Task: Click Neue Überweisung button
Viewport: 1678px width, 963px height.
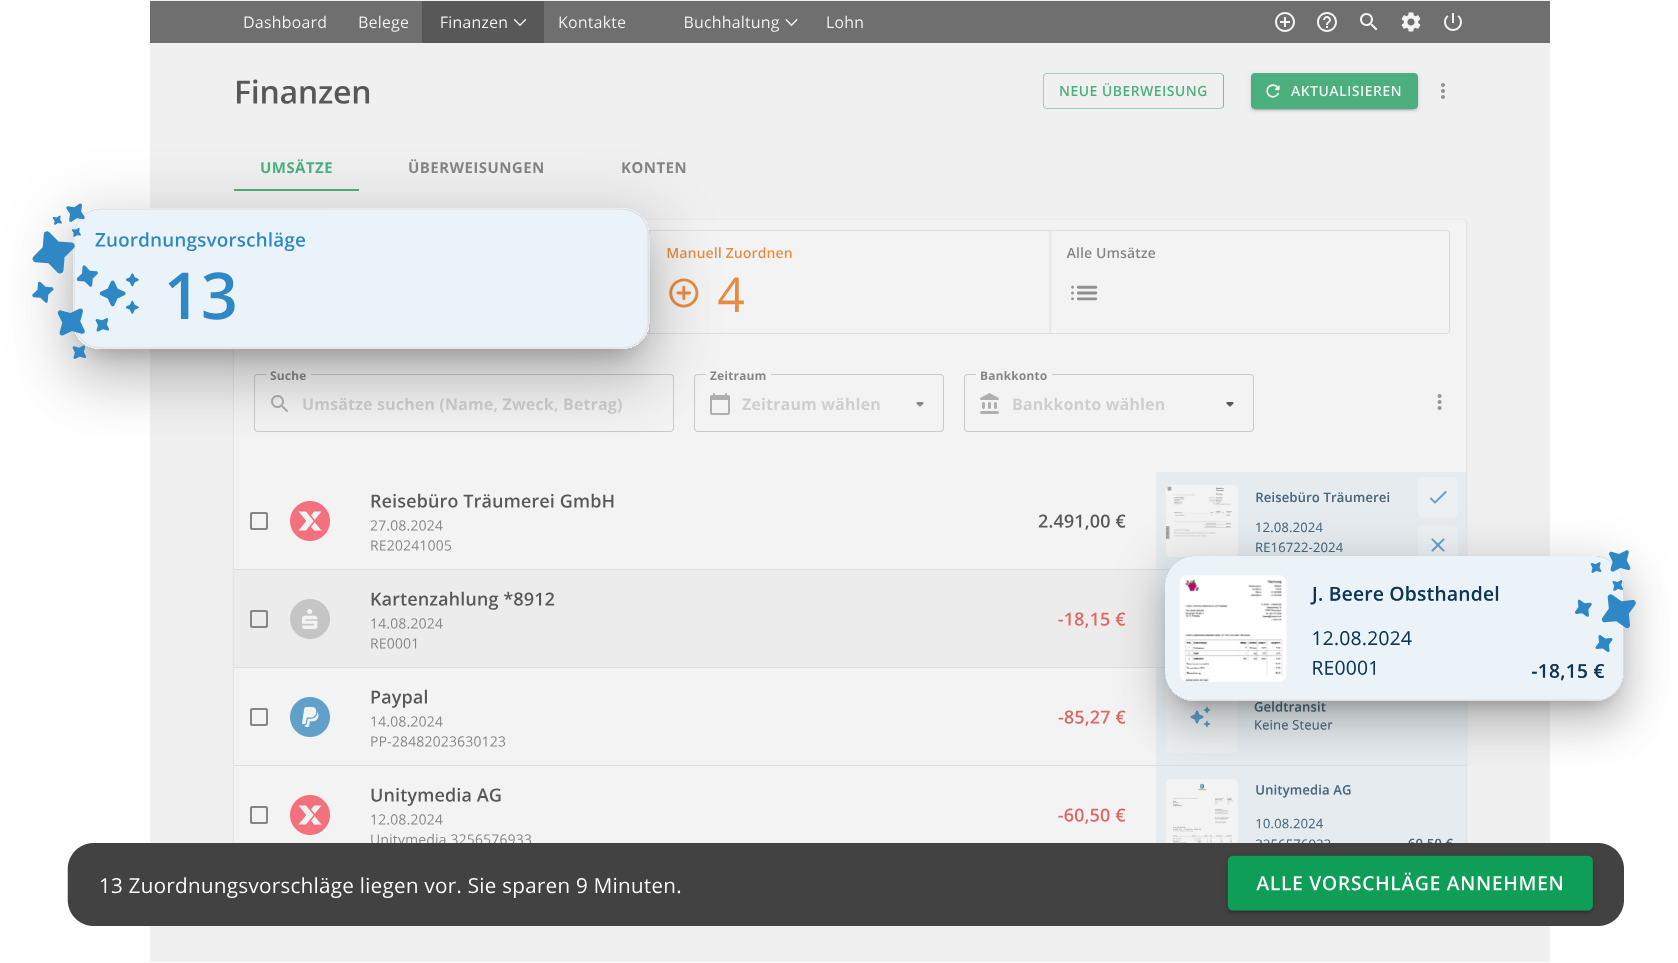Action: 1133,91
